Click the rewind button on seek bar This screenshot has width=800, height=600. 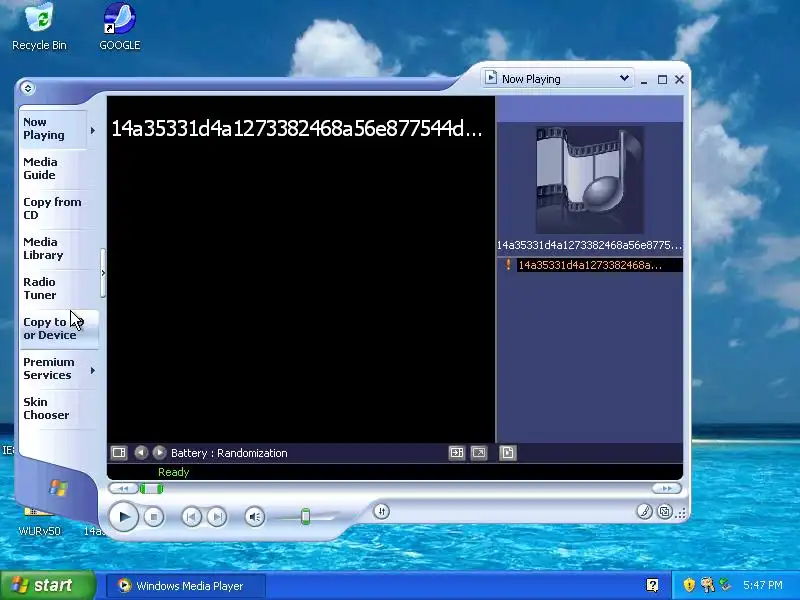point(122,488)
